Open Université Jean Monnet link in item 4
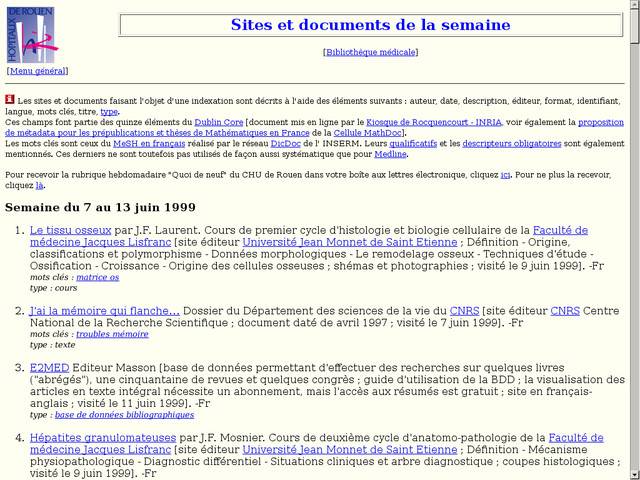640x480 pixels. click(x=350, y=450)
